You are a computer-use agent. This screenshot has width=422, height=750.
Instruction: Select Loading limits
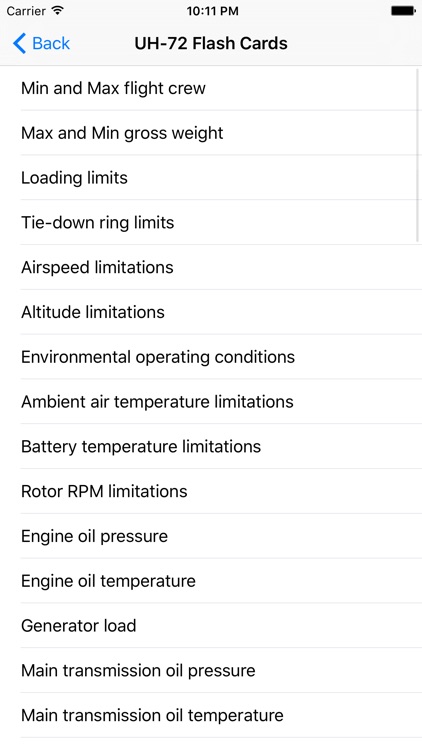click(x=211, y=177)
